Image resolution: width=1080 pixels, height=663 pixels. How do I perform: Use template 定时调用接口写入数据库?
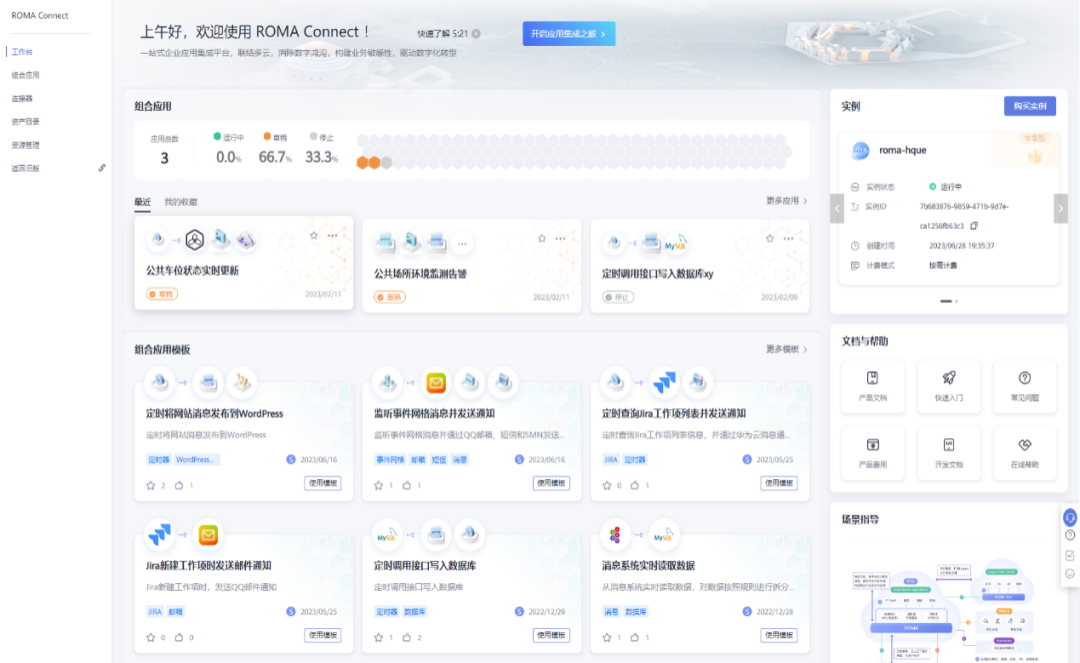(551, 635)
